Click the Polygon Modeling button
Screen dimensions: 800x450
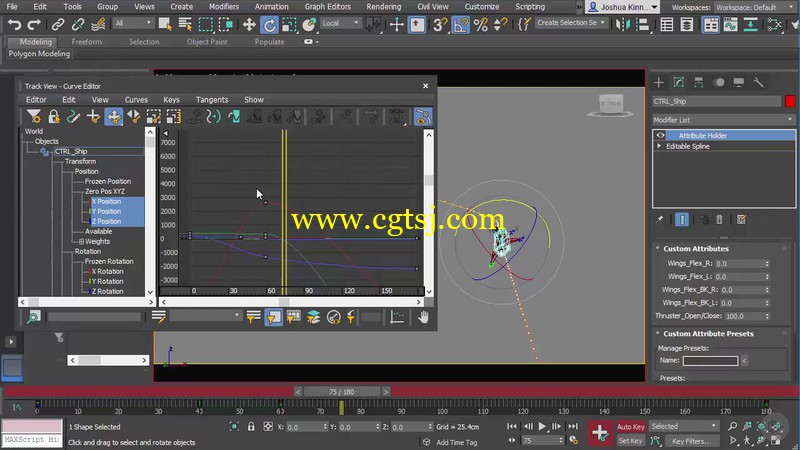(x=39, y=54)
